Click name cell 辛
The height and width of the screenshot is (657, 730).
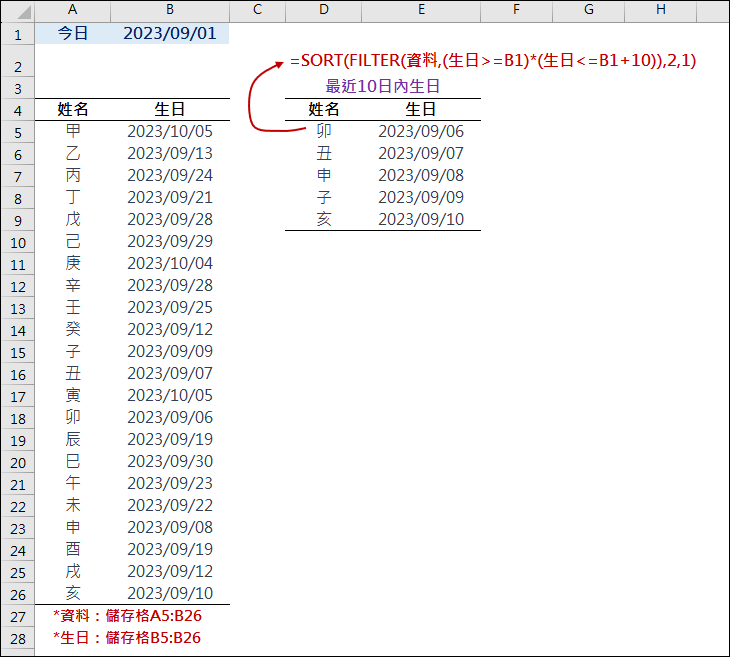click(73, 285)
